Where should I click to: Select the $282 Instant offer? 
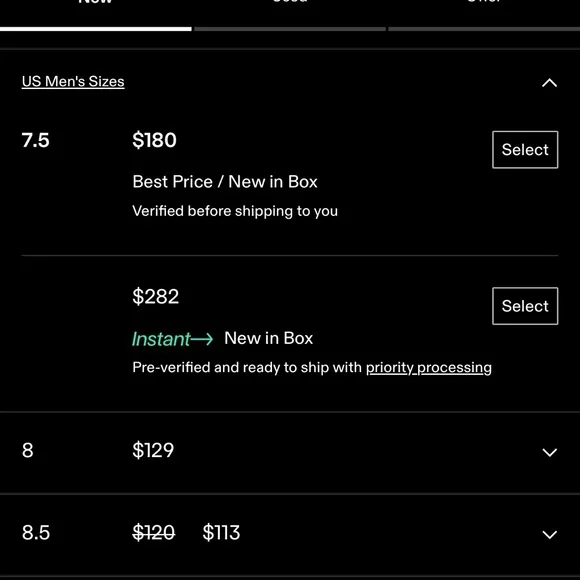point(525,306)
